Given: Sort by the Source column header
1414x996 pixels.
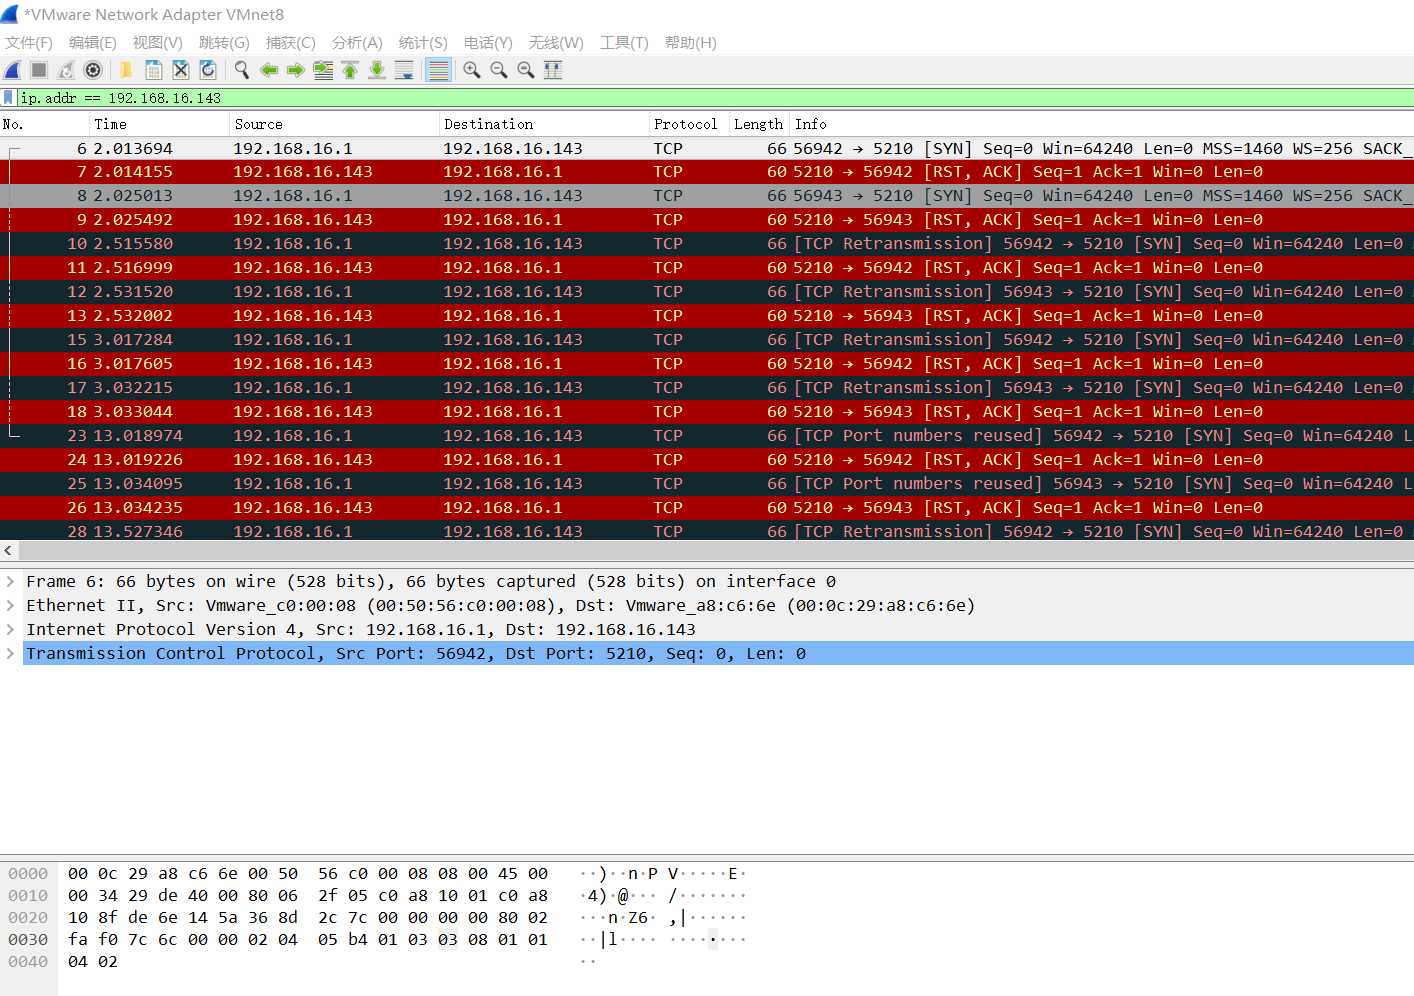Looking at the screenshot, I should tap(334, 124).
